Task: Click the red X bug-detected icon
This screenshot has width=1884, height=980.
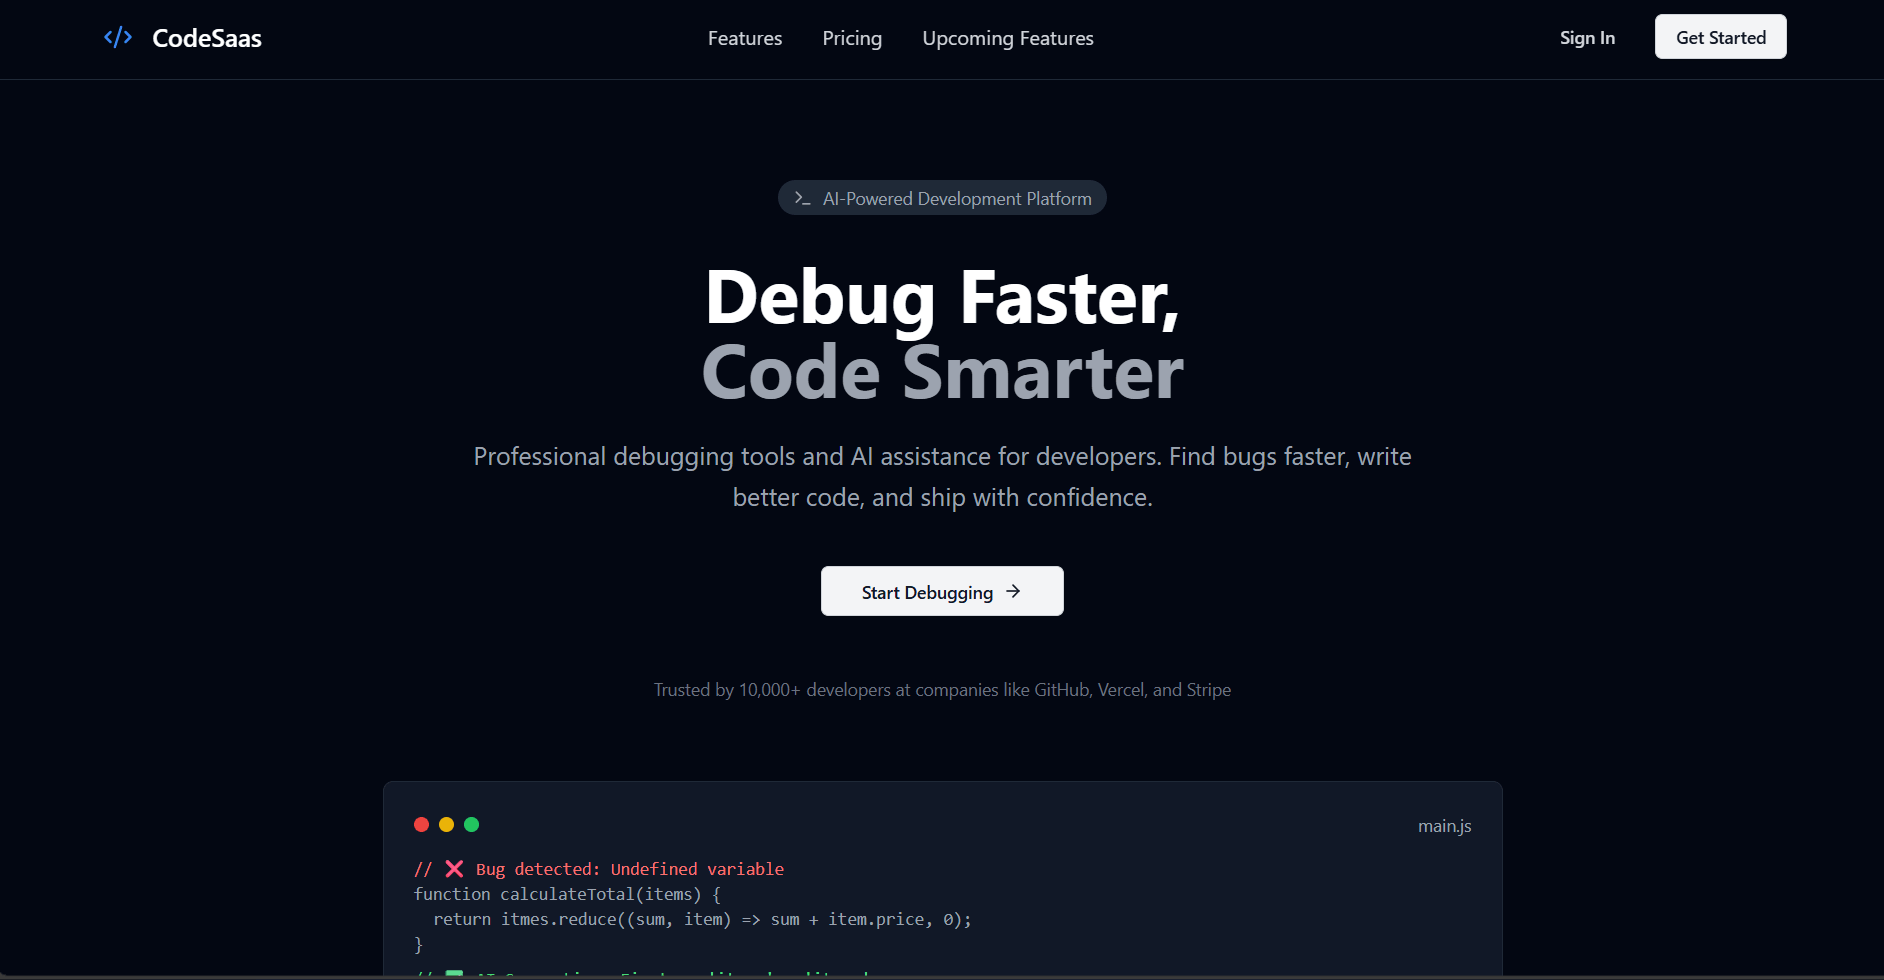Action: 455,868
